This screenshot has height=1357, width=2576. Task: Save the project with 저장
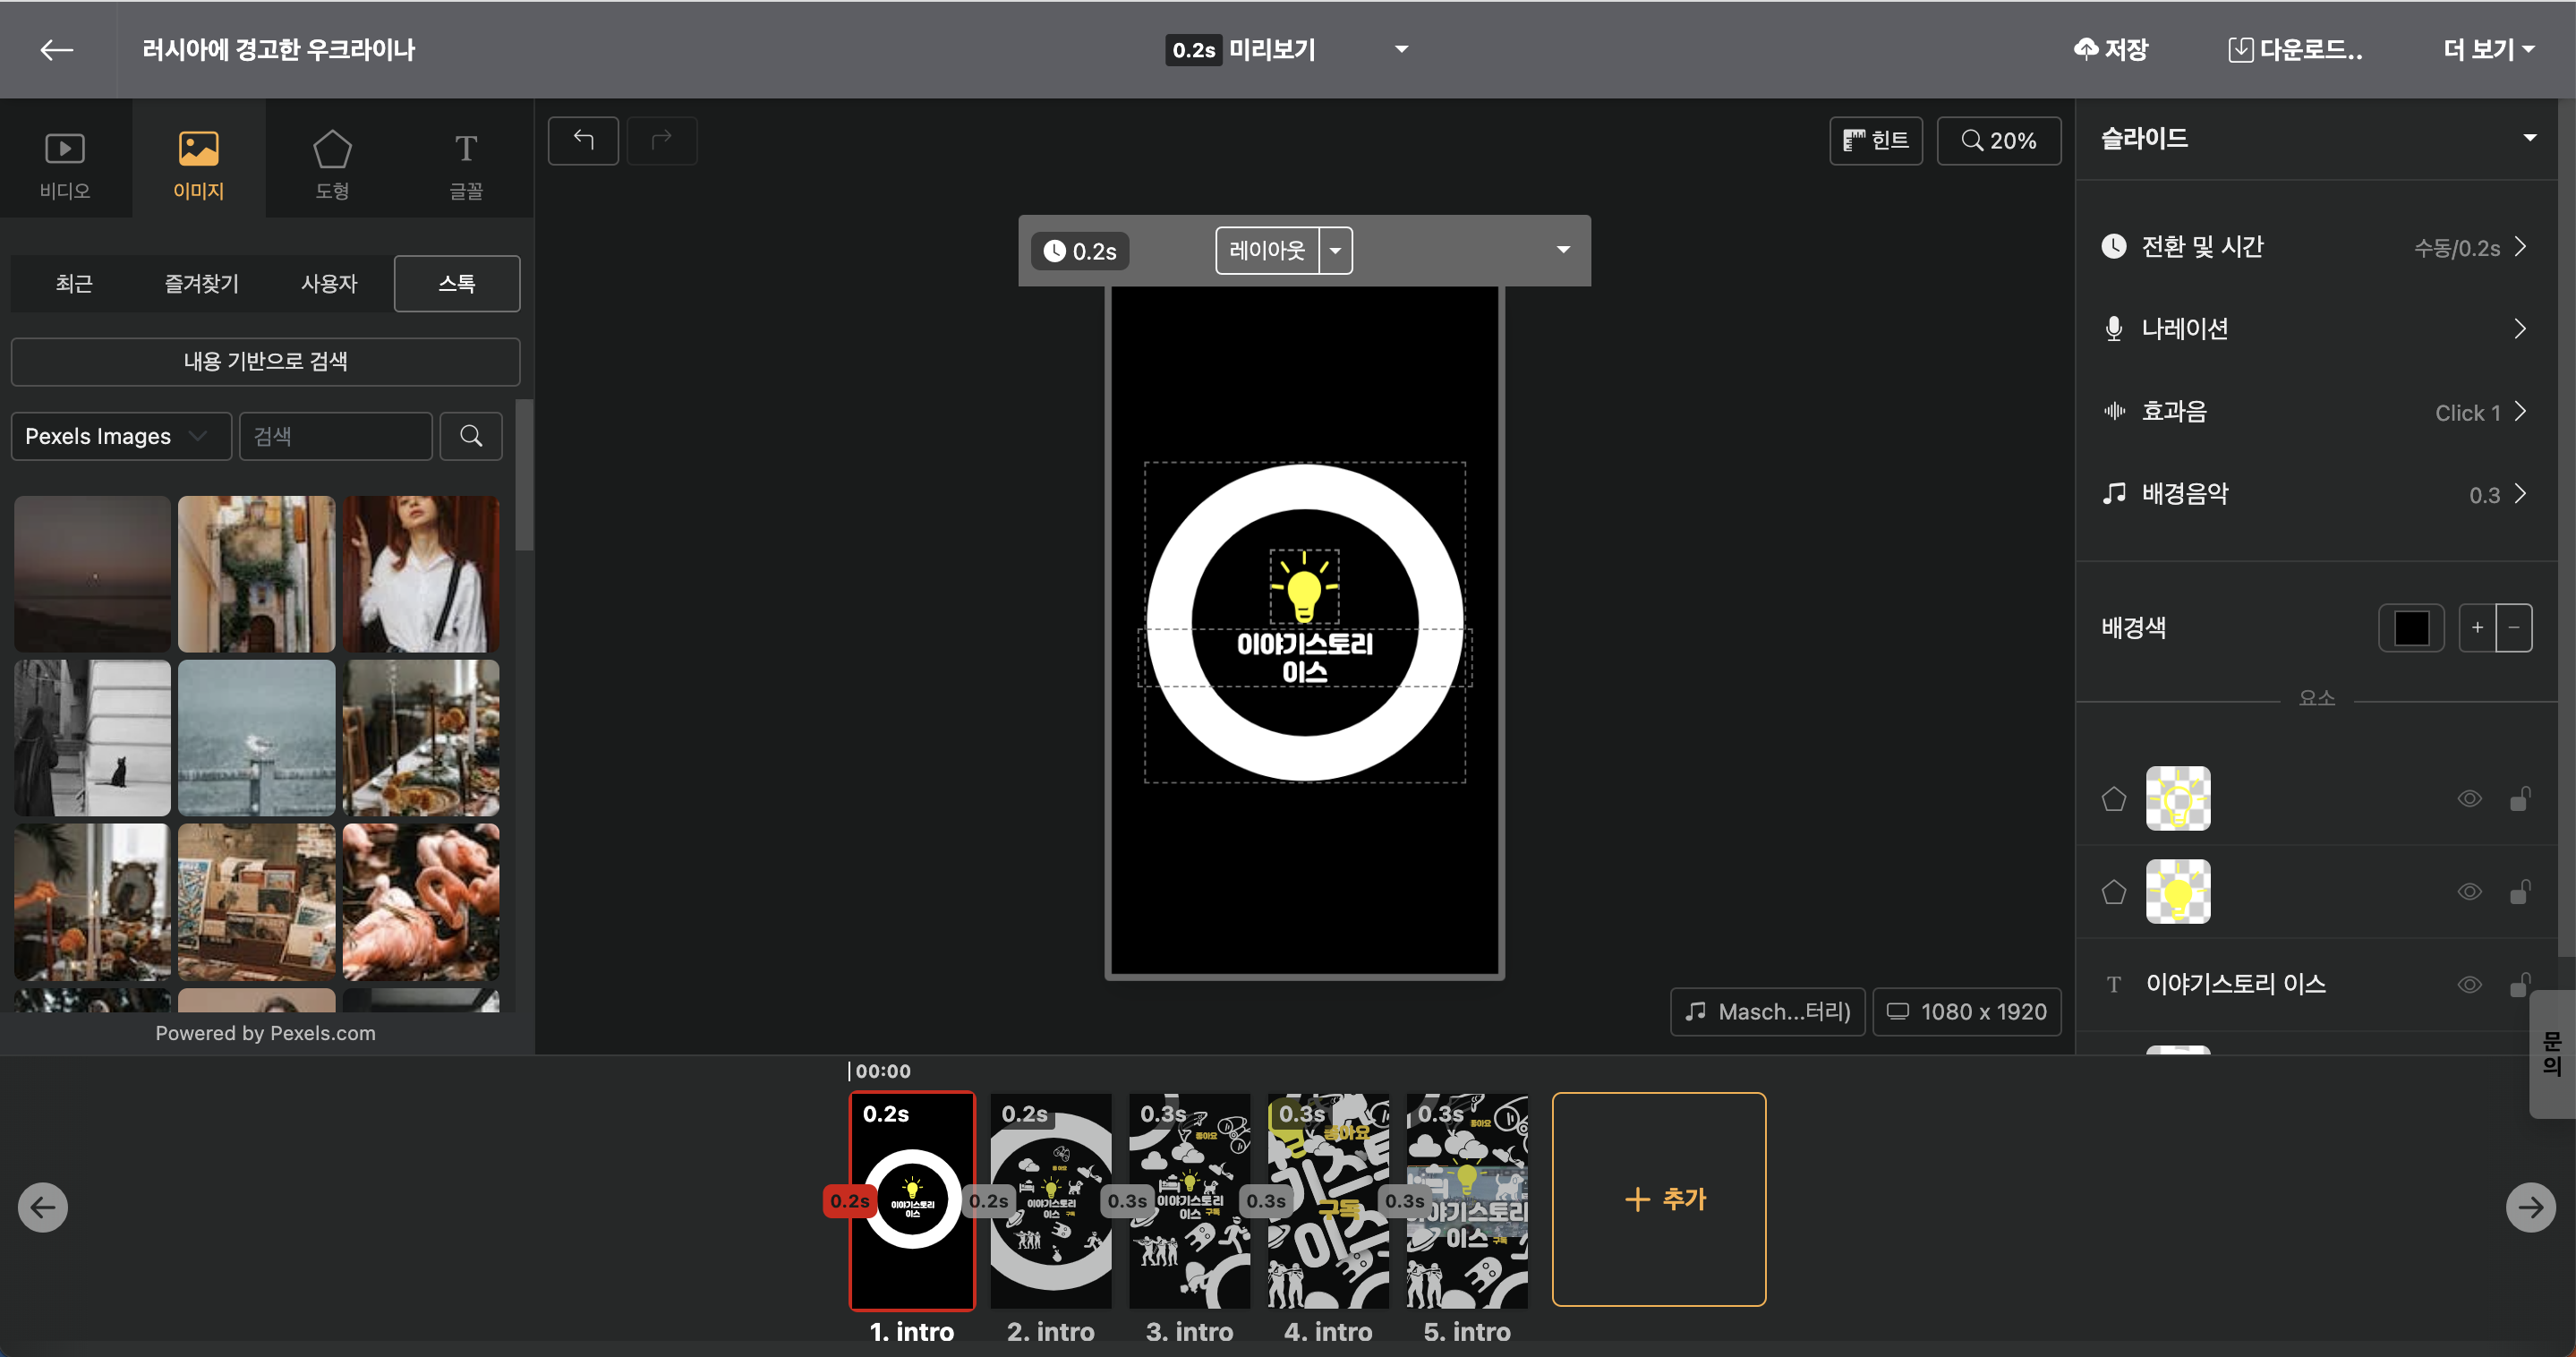2110,49
